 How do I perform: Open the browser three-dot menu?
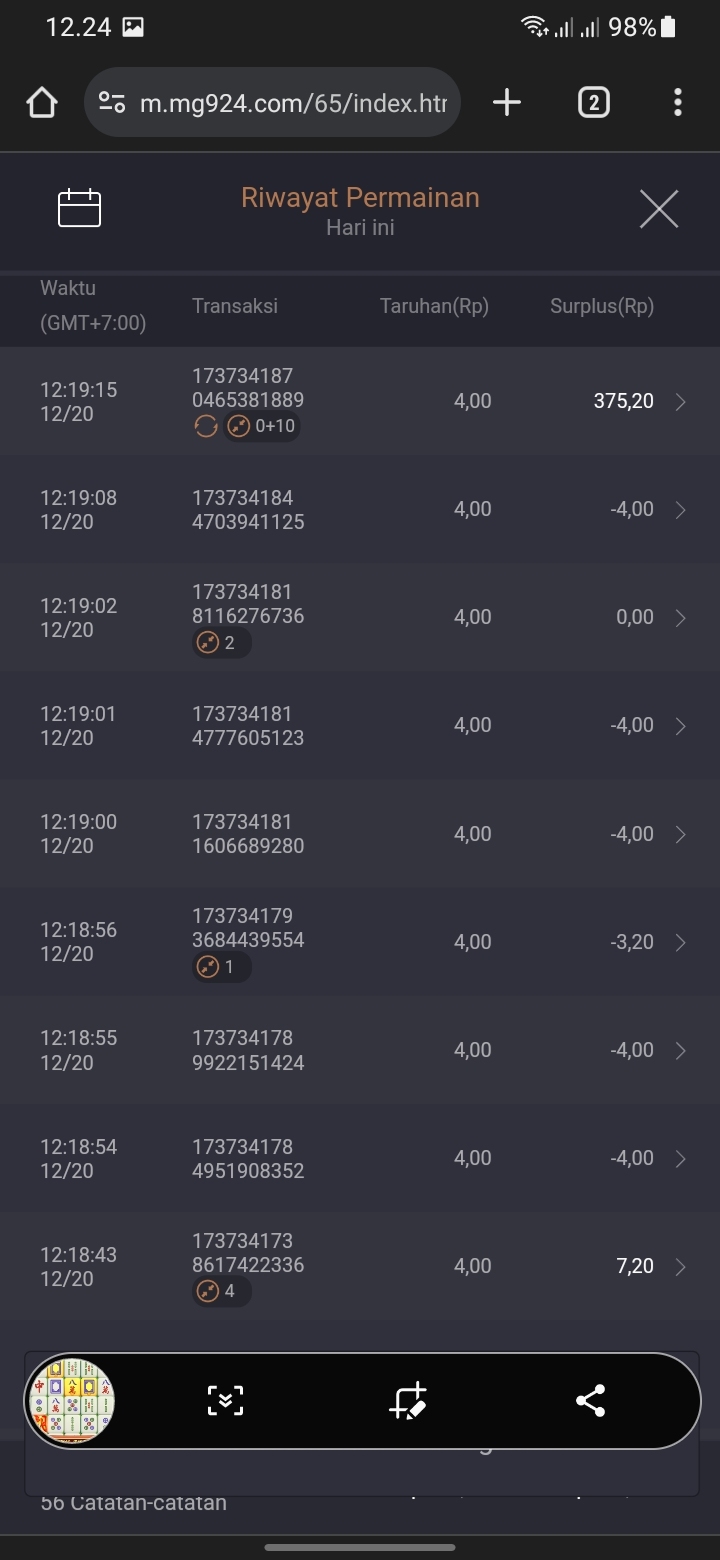[677, 102]
